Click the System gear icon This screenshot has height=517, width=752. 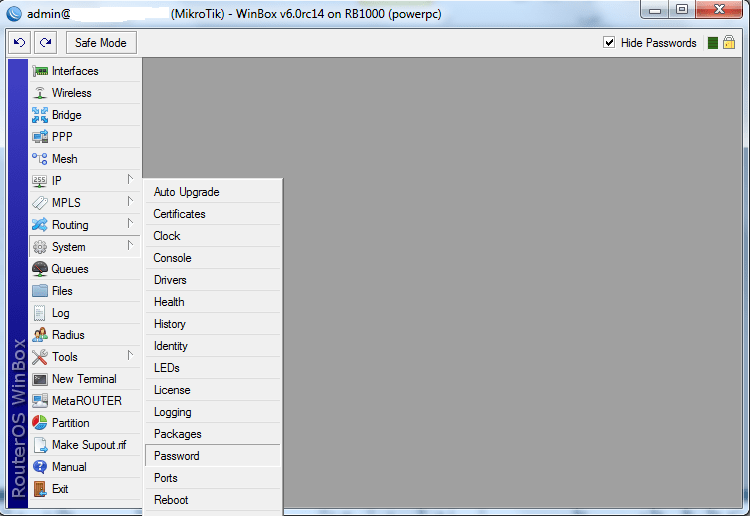click(x=40, y=247)
